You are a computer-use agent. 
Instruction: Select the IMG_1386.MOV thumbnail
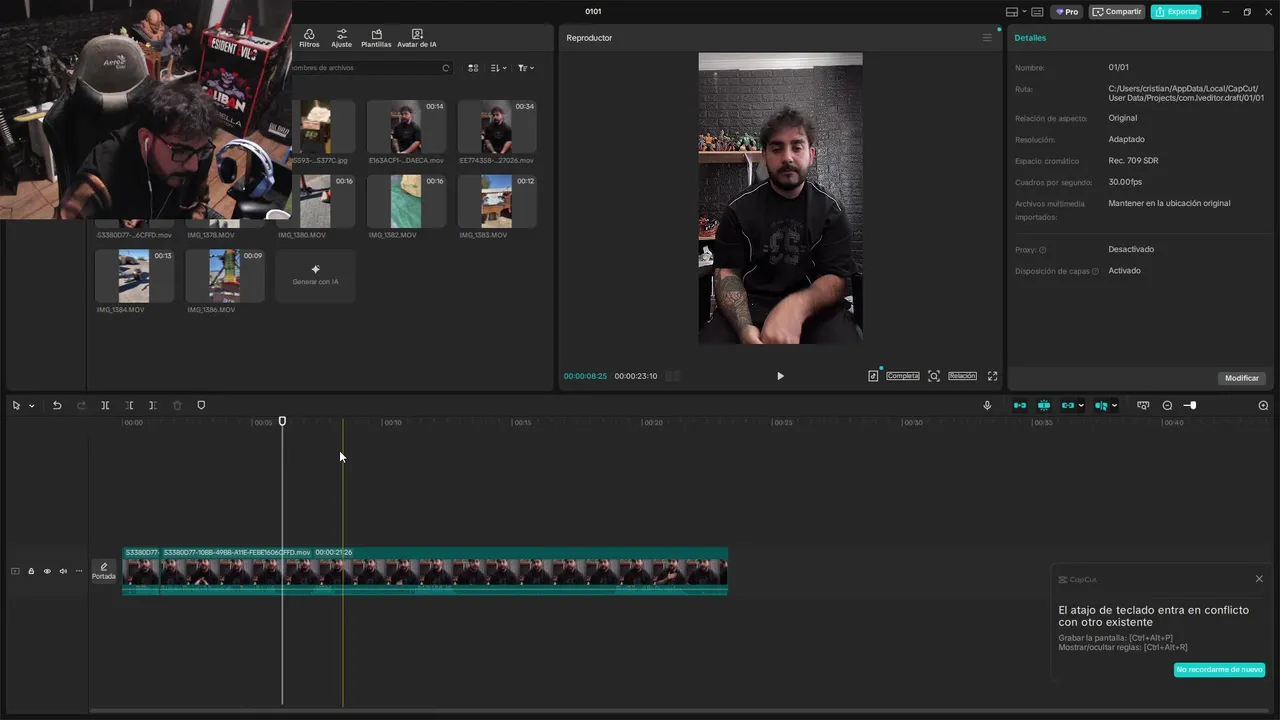pyautogui.click(x=225, y=276)
